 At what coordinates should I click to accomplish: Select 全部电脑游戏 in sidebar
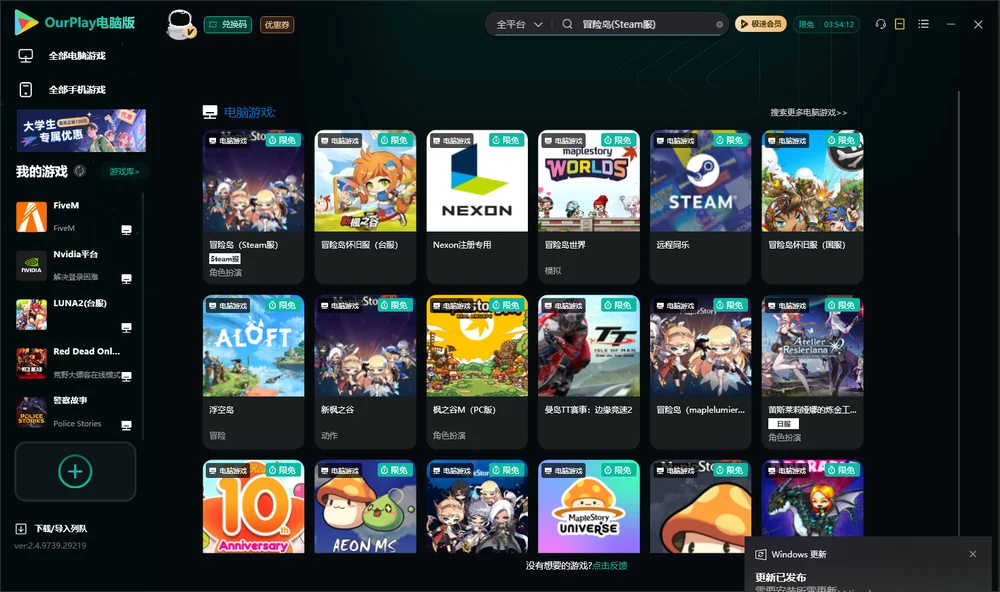(77, 56)
